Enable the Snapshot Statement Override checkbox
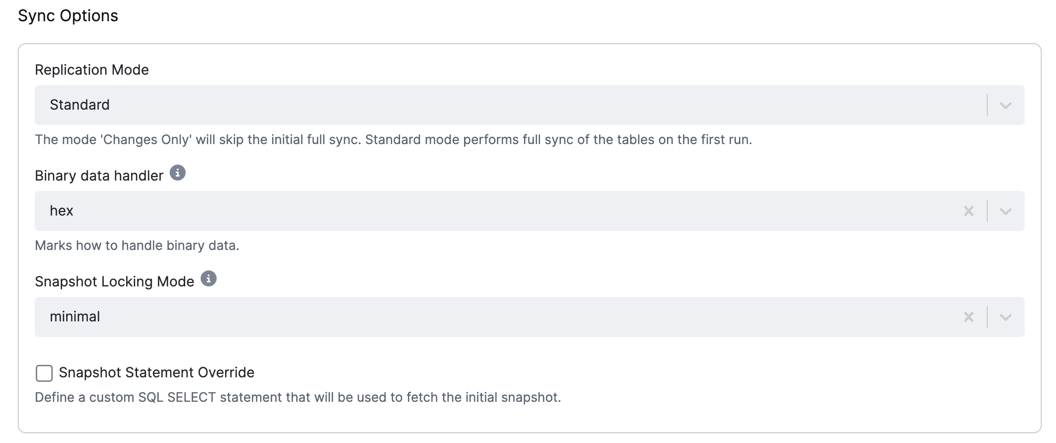This screenshot has width=1056, height=443. 44,373
